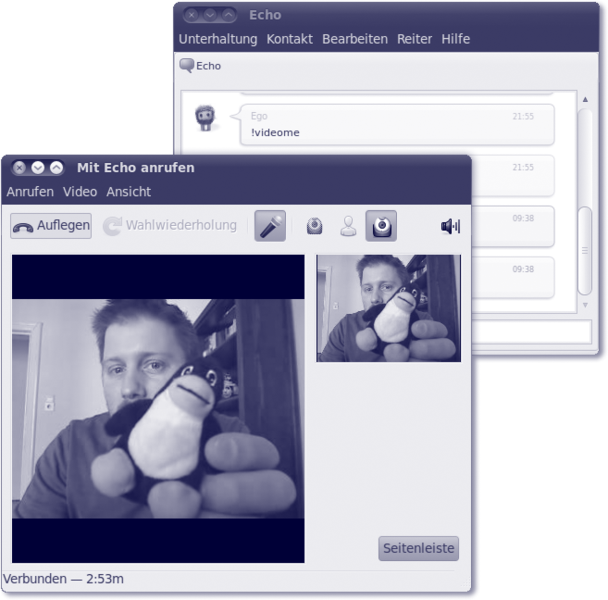This screenshot has width=608, height=600.
Task: Open the Anrufen menu
Action: pyautogui.click(x=30, y=191)
